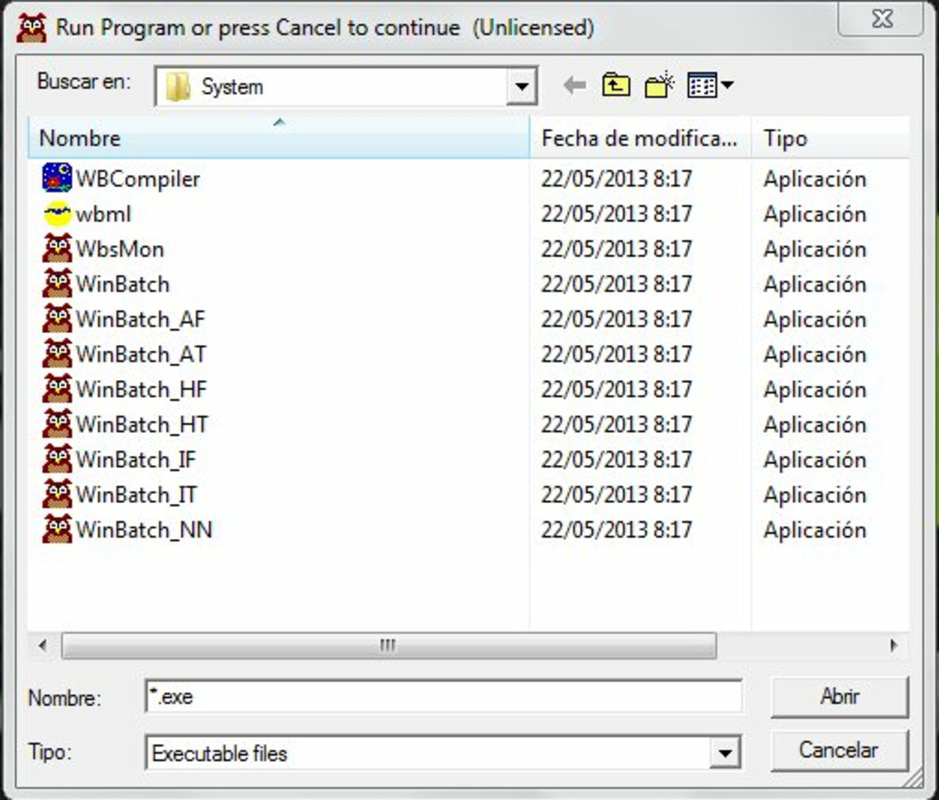939x800 pixels.
Task: Click the Nombre filename input field
Action: coord(444,696)
